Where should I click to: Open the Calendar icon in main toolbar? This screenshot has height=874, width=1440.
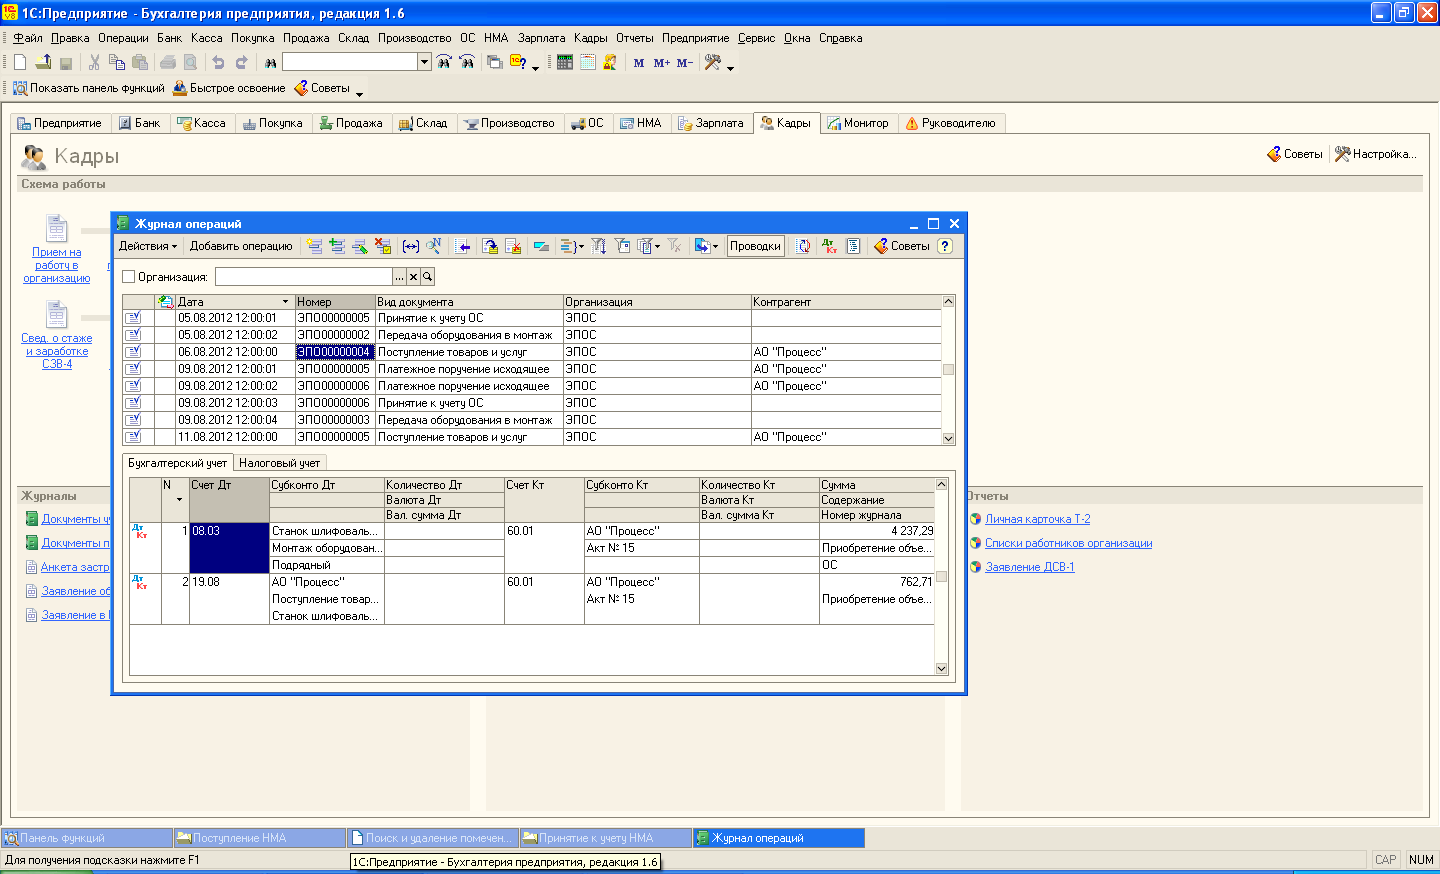click(588, 62)
